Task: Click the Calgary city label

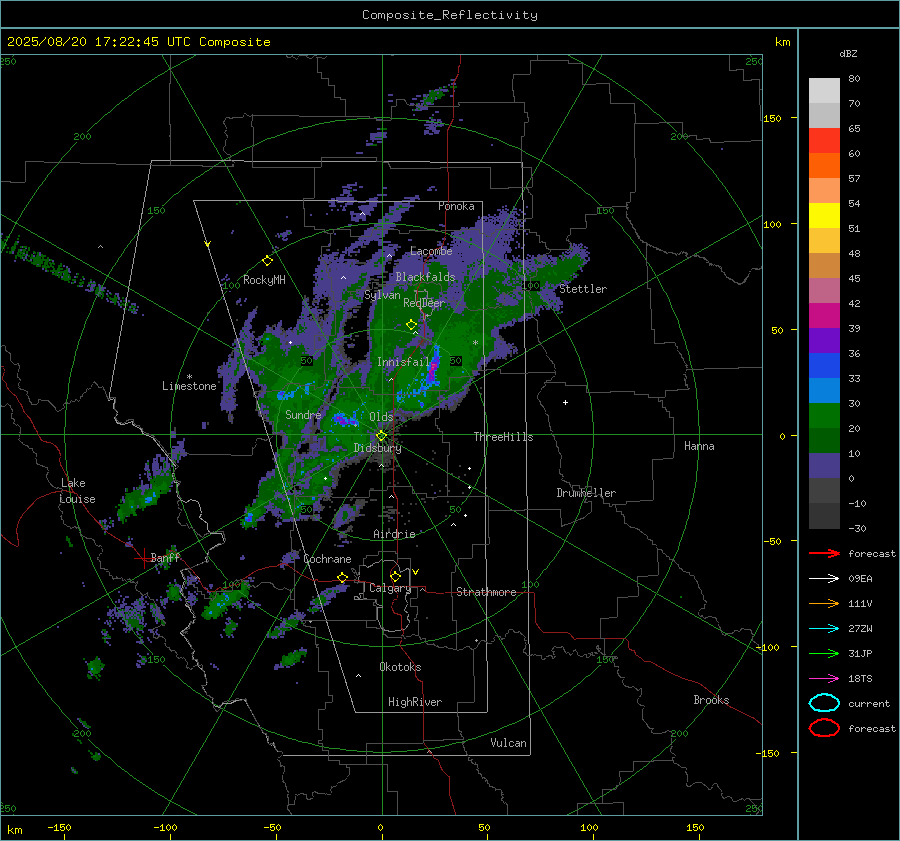Action: click(x=390, y=588)
